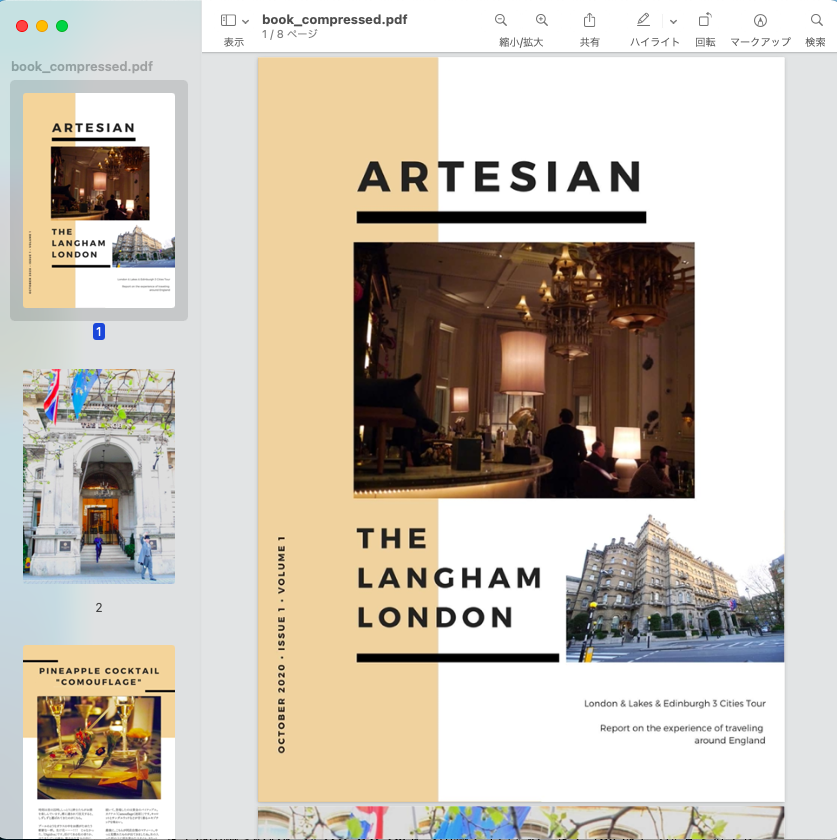Click the 回転 rotate label

point(705,42)
